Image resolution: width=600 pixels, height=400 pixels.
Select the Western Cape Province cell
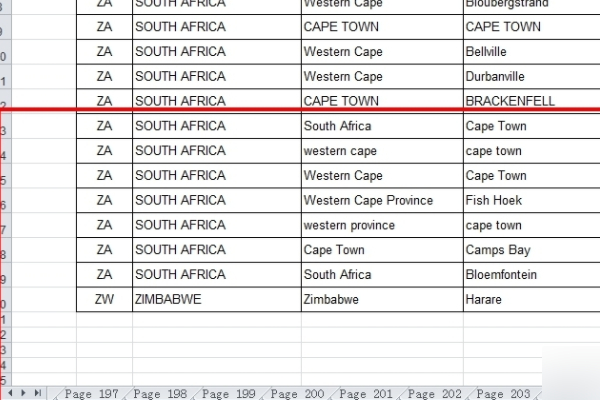(381, 200)
